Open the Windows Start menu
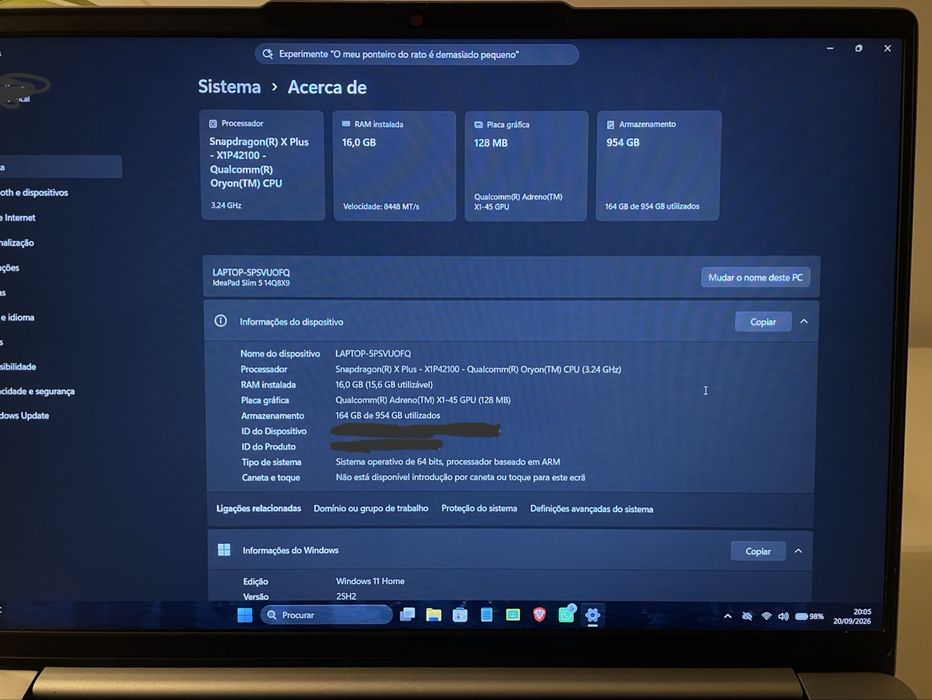 click(x=245, y=615)
